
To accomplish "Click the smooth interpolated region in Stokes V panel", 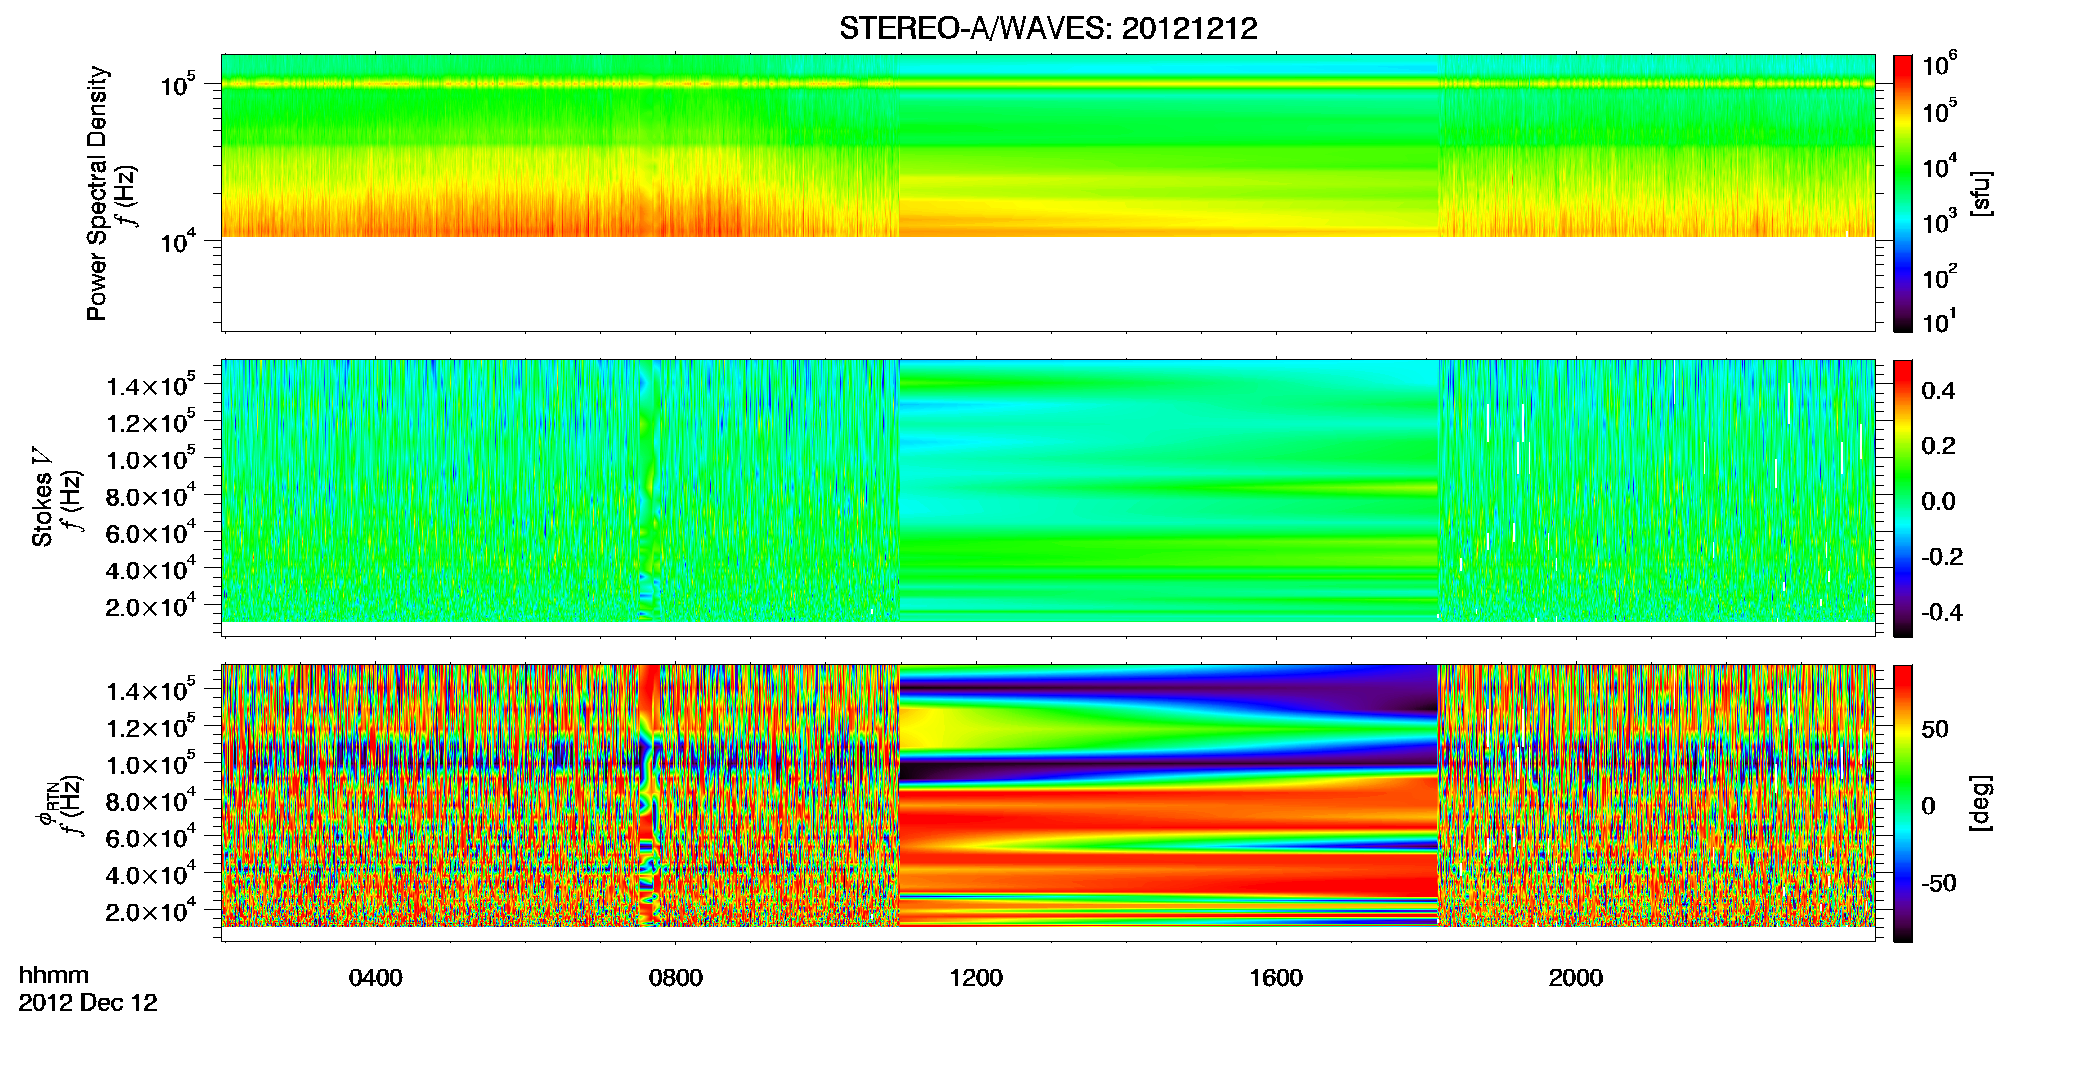I will [1168, 491].
